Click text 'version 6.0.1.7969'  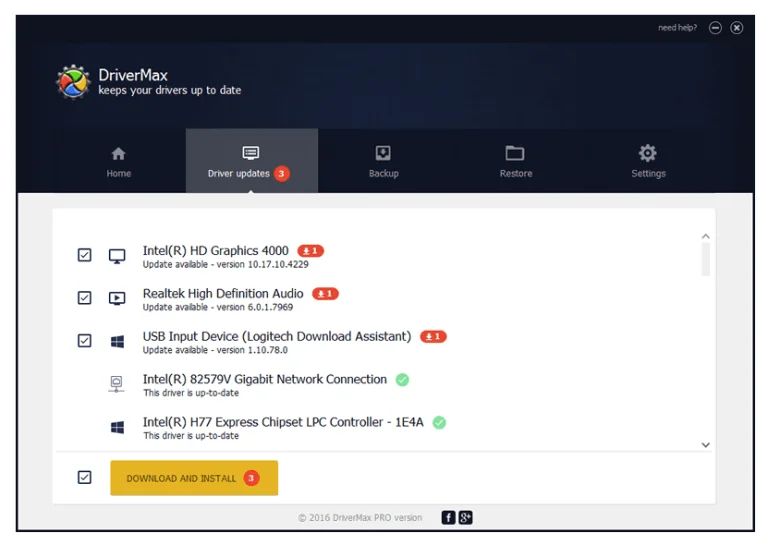coord(255,307)
